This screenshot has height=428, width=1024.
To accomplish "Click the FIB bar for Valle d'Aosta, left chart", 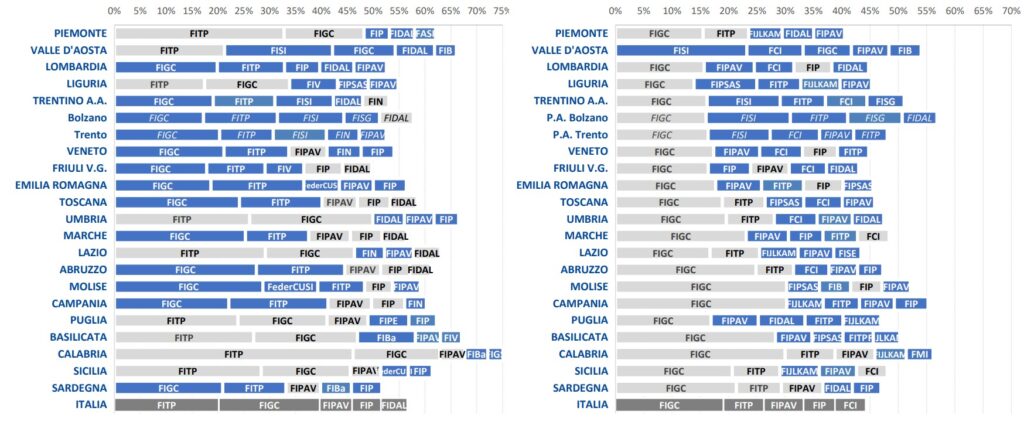I will coord(445,50).
